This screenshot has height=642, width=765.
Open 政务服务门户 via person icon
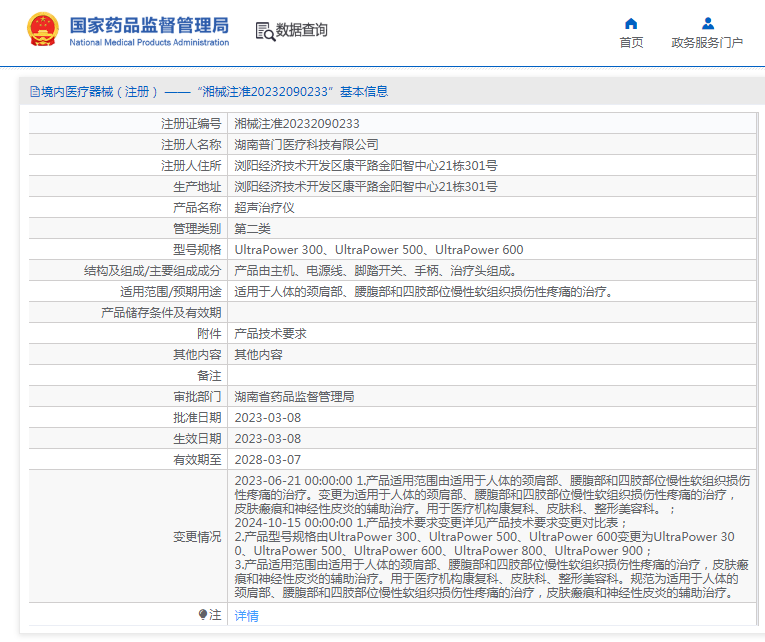click(x=708, y=23)
